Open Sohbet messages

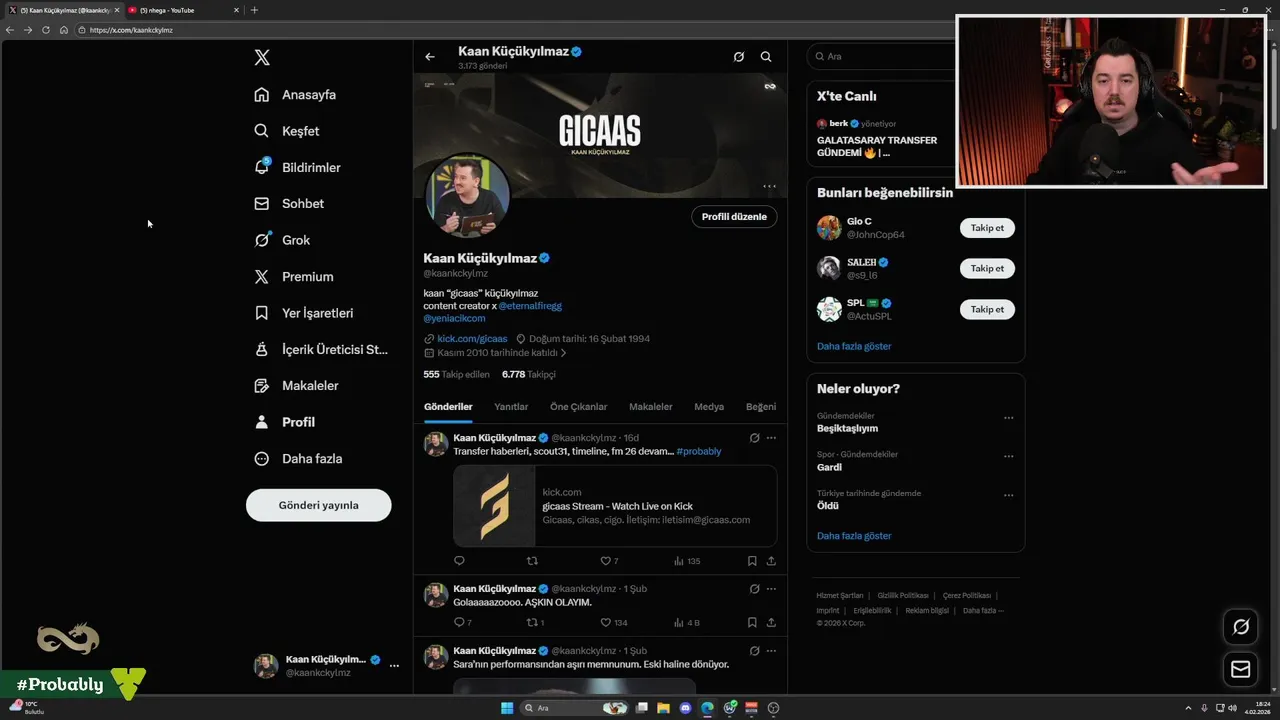[303, 204]
